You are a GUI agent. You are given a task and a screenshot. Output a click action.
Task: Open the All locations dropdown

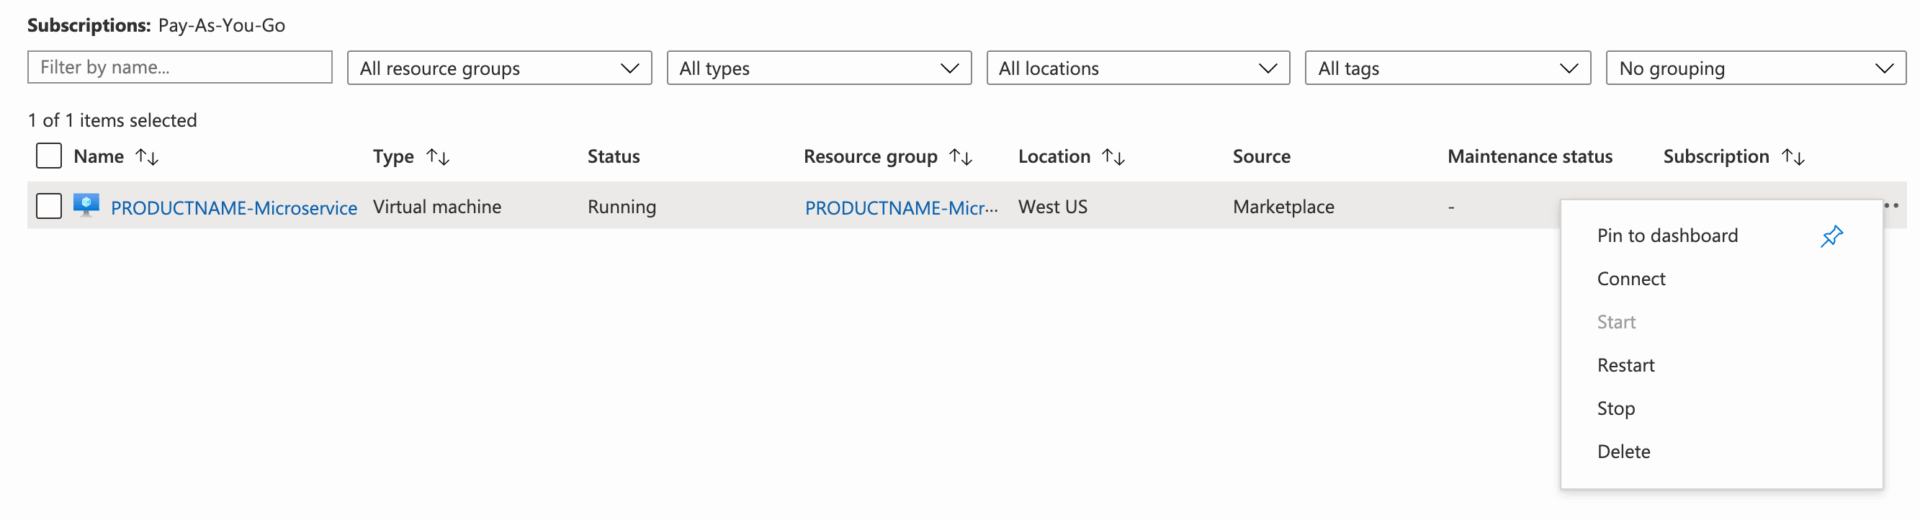[x=1138, y=68]
